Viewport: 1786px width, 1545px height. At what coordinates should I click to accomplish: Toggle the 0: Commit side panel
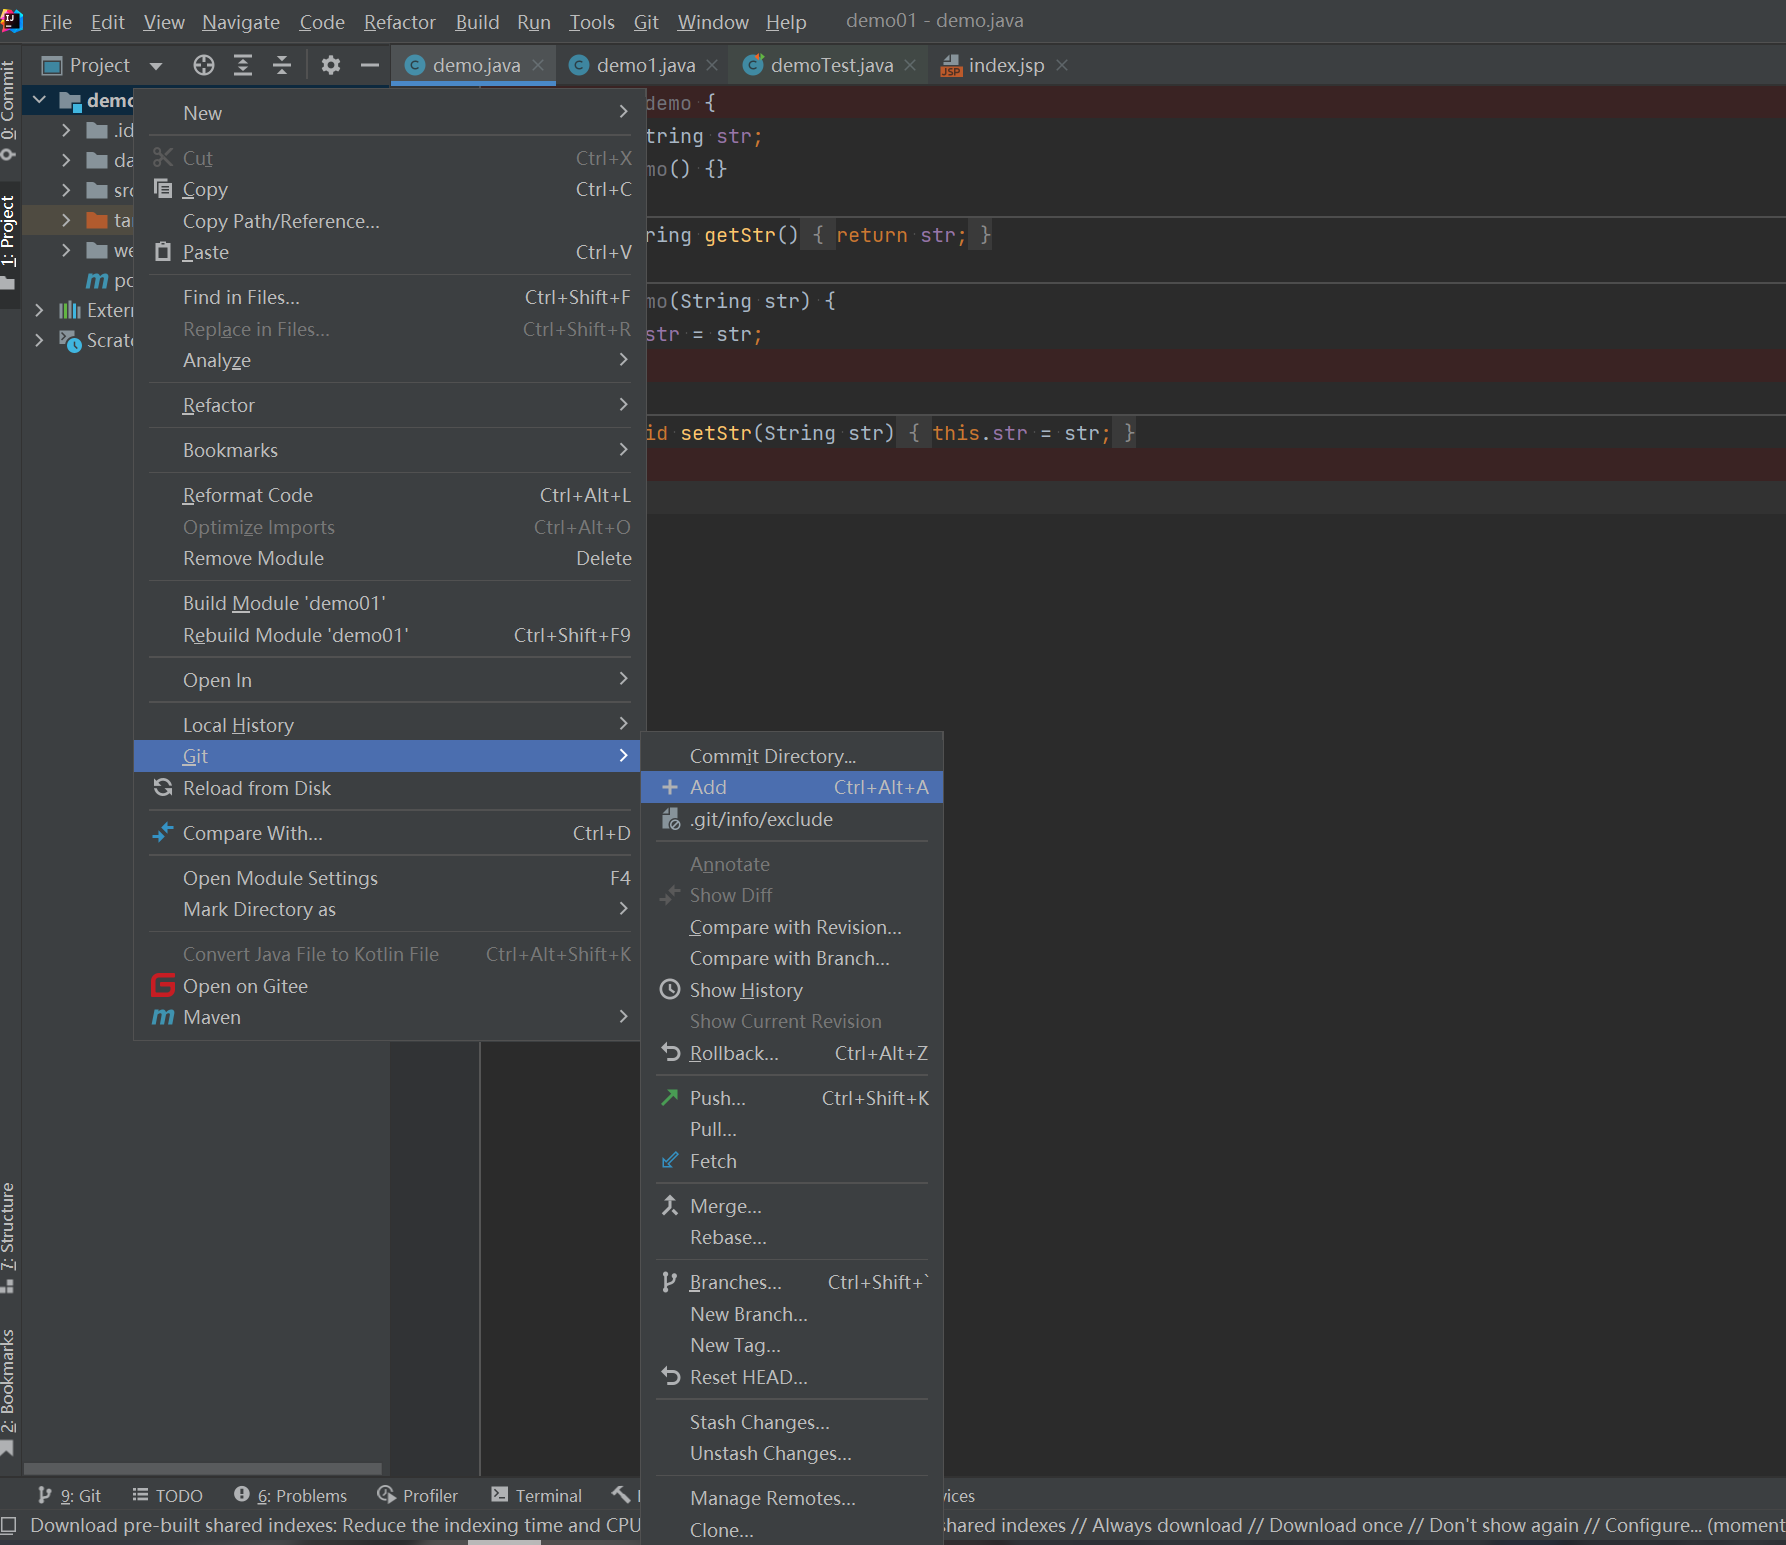[x=8, y=110]
